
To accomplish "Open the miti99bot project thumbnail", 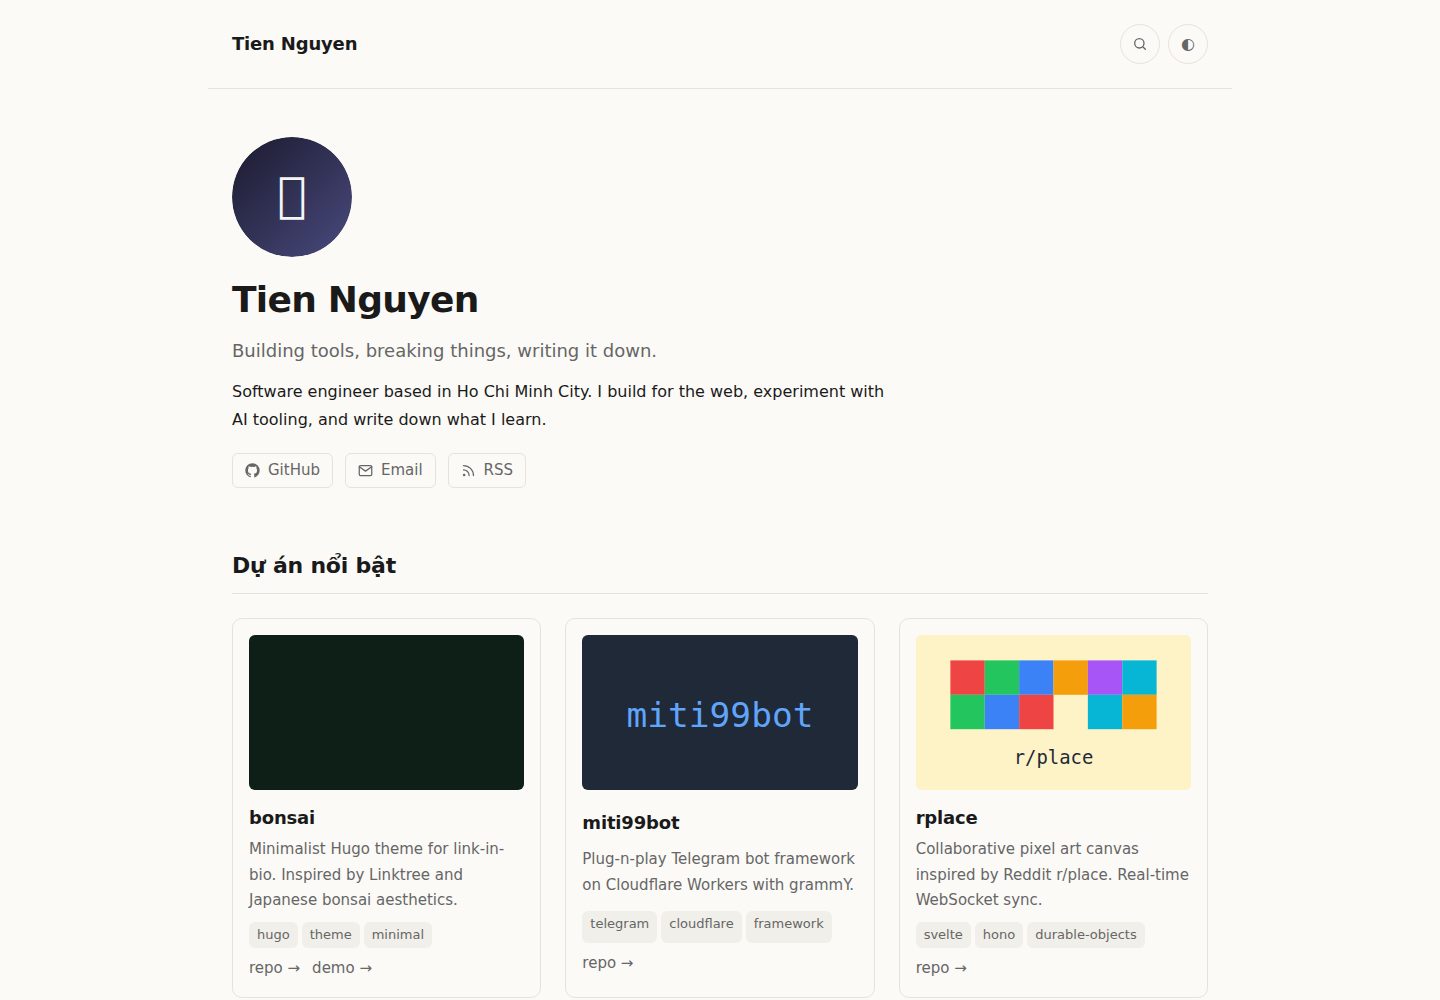I will pos(720,712).
